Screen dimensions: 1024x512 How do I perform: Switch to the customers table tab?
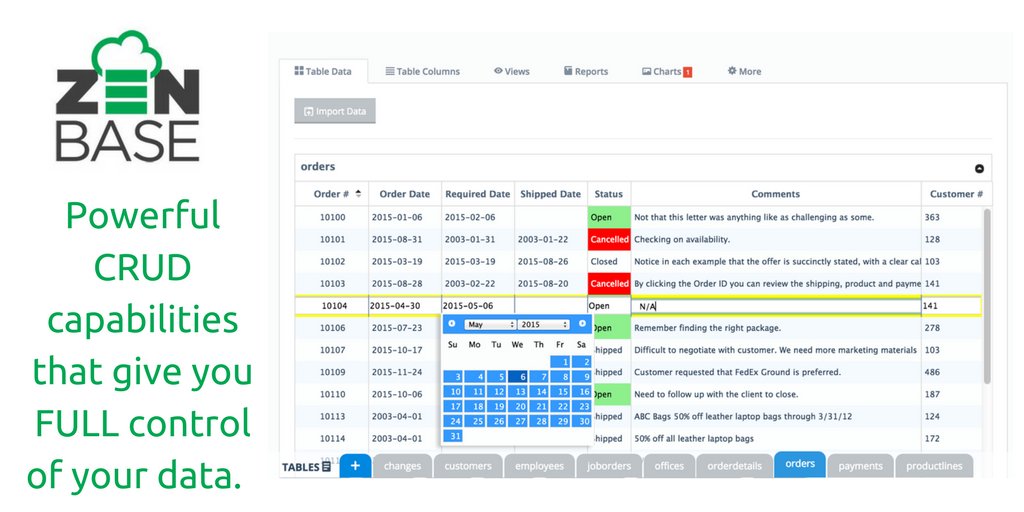468,466
